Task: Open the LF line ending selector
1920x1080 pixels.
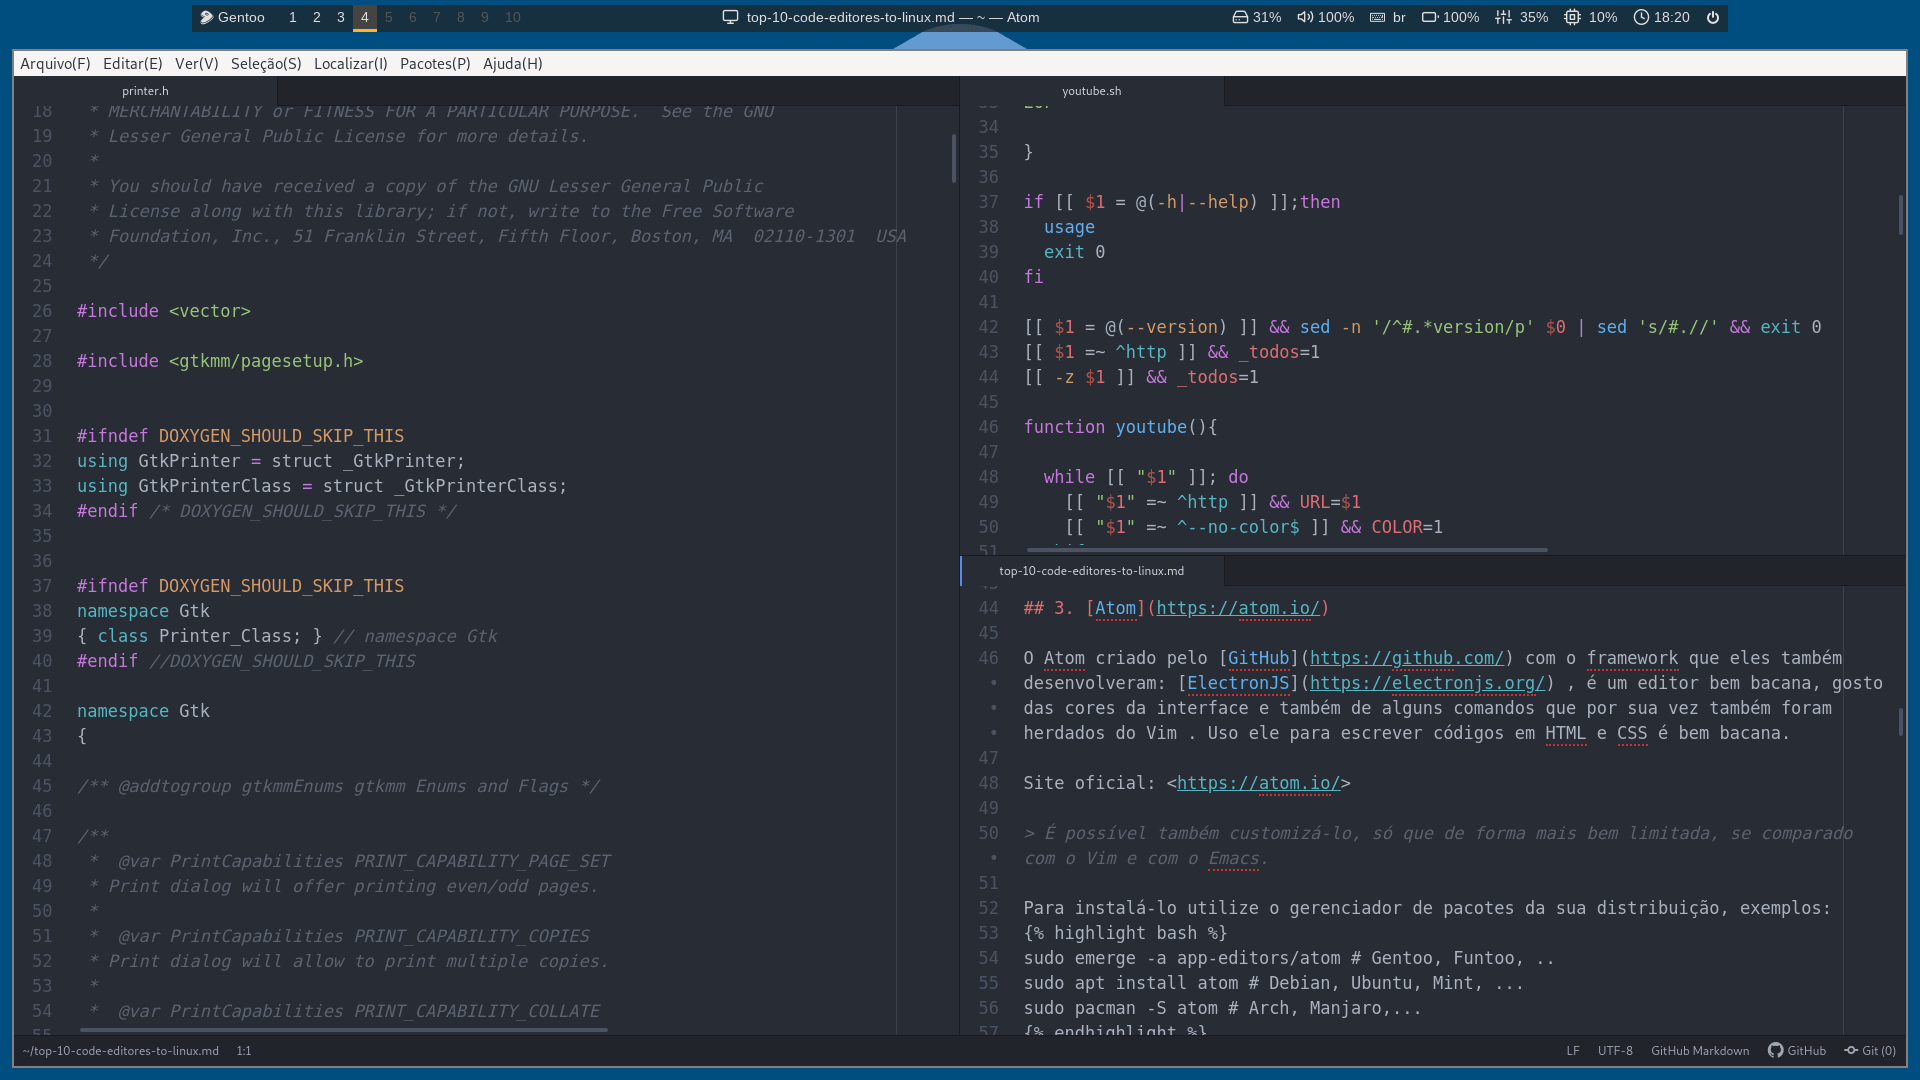Action: coord(1573,1050)
